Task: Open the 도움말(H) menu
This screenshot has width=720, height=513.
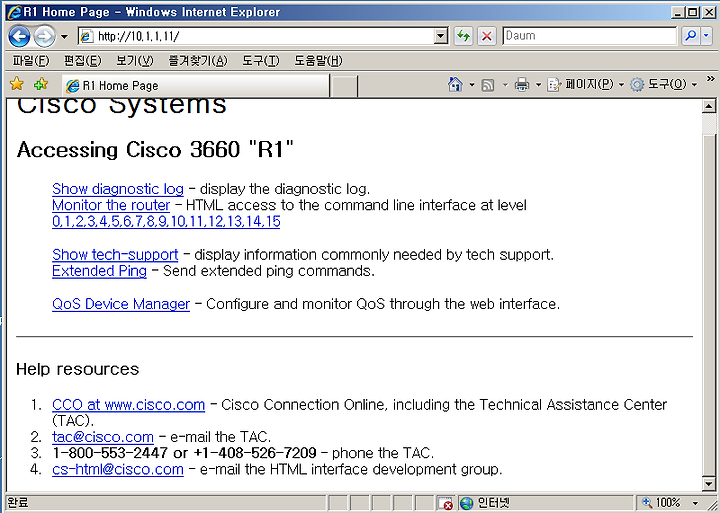Action: 318,61
